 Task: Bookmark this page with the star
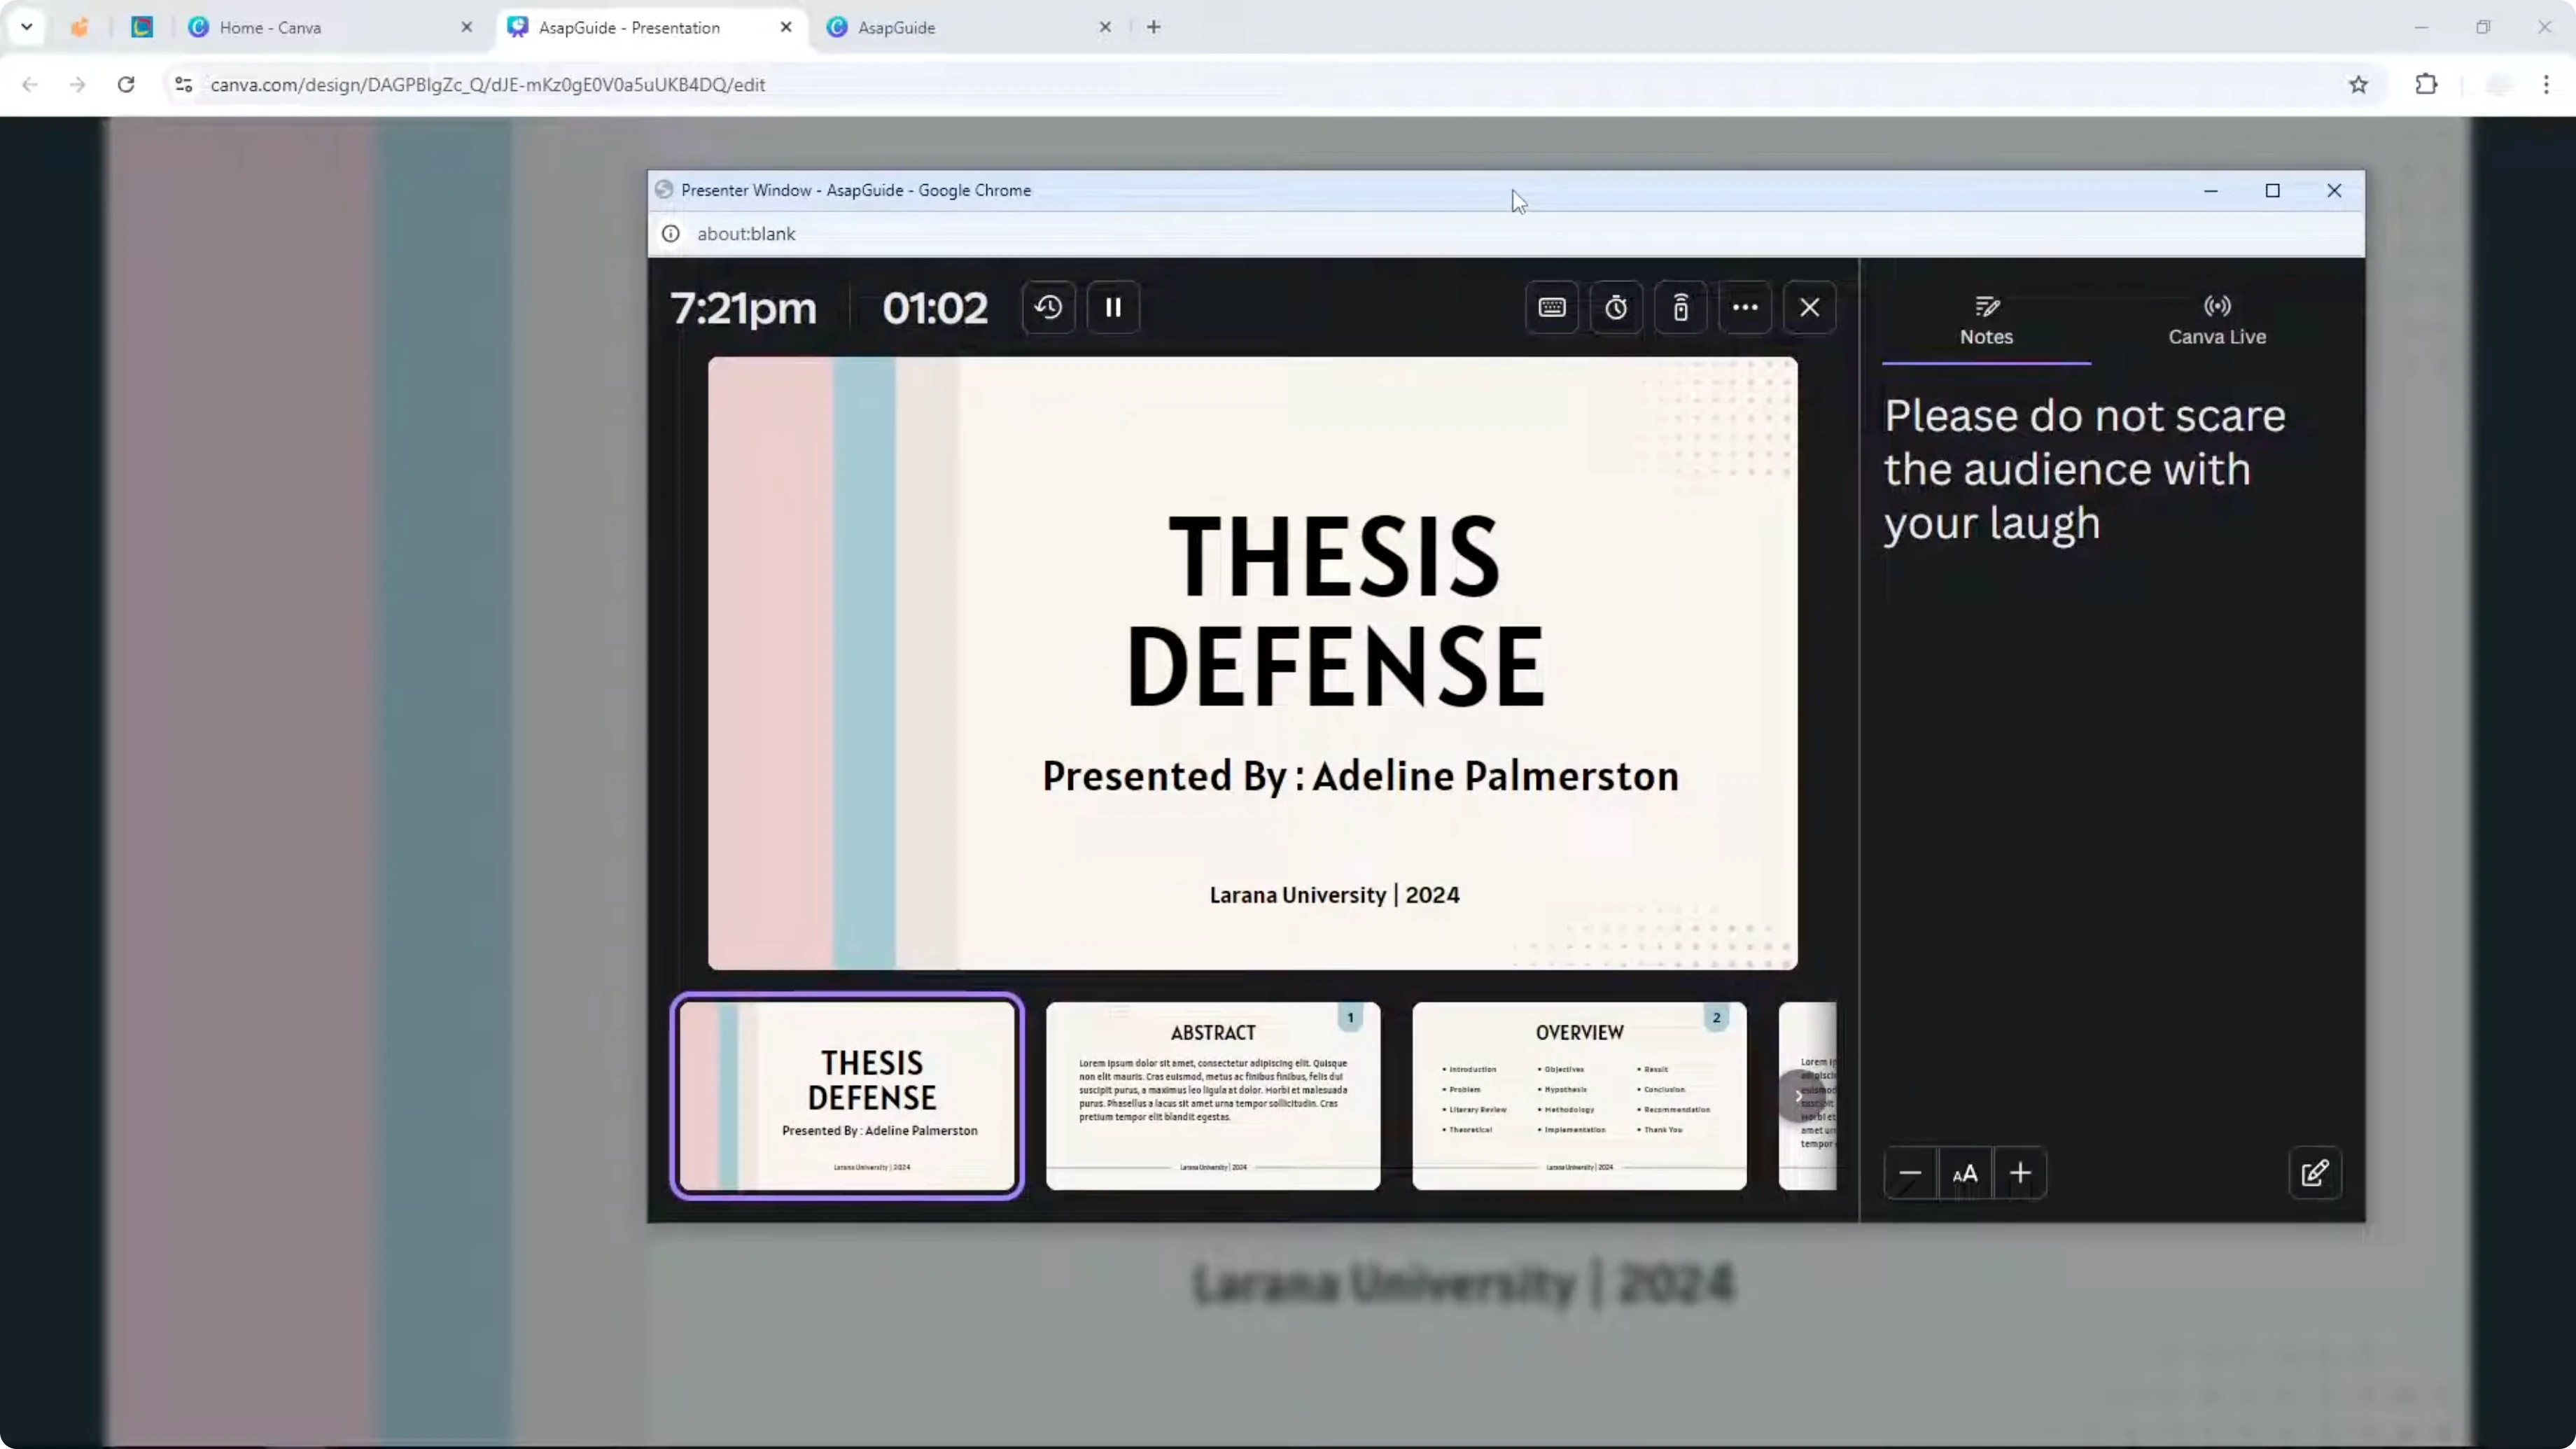2358,84
